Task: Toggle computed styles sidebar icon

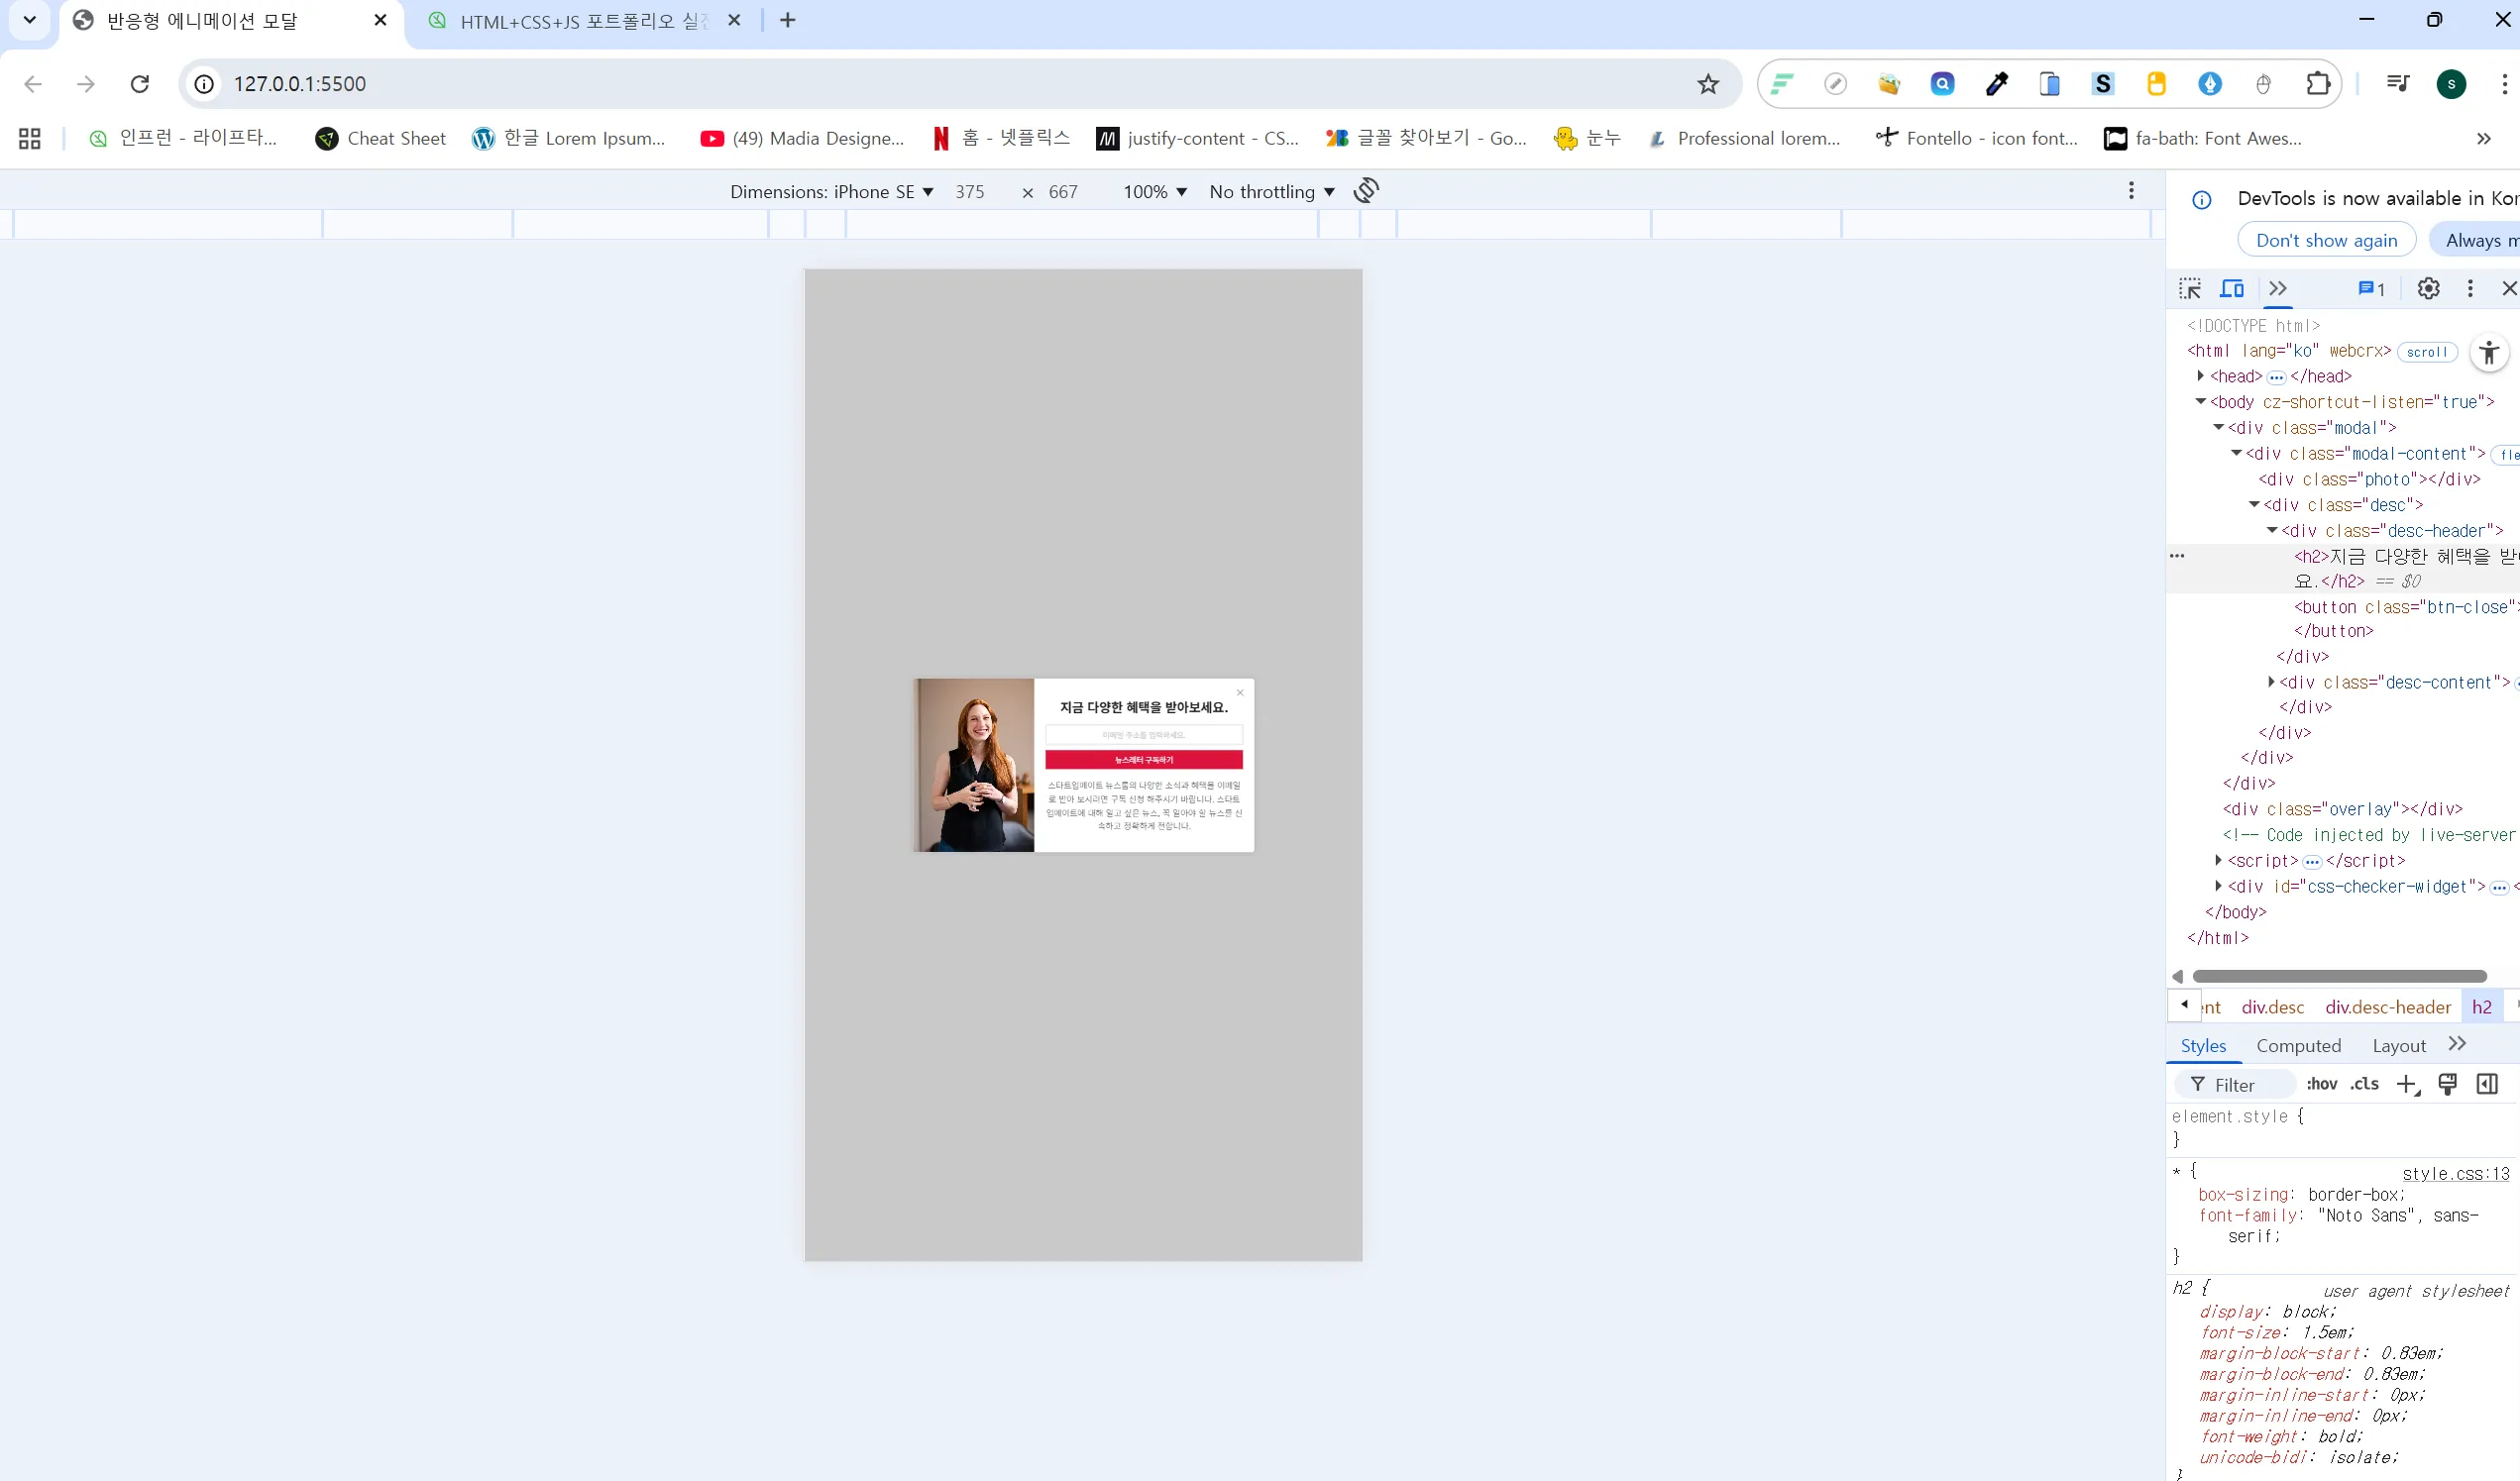Action: (x=2487, y=1085)
